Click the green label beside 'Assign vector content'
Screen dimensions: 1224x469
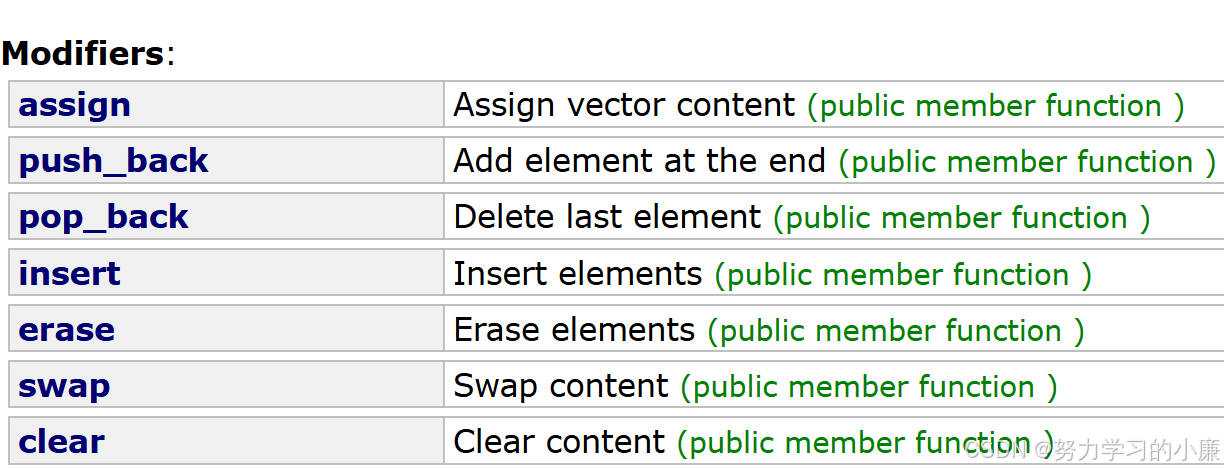(996, 106)
